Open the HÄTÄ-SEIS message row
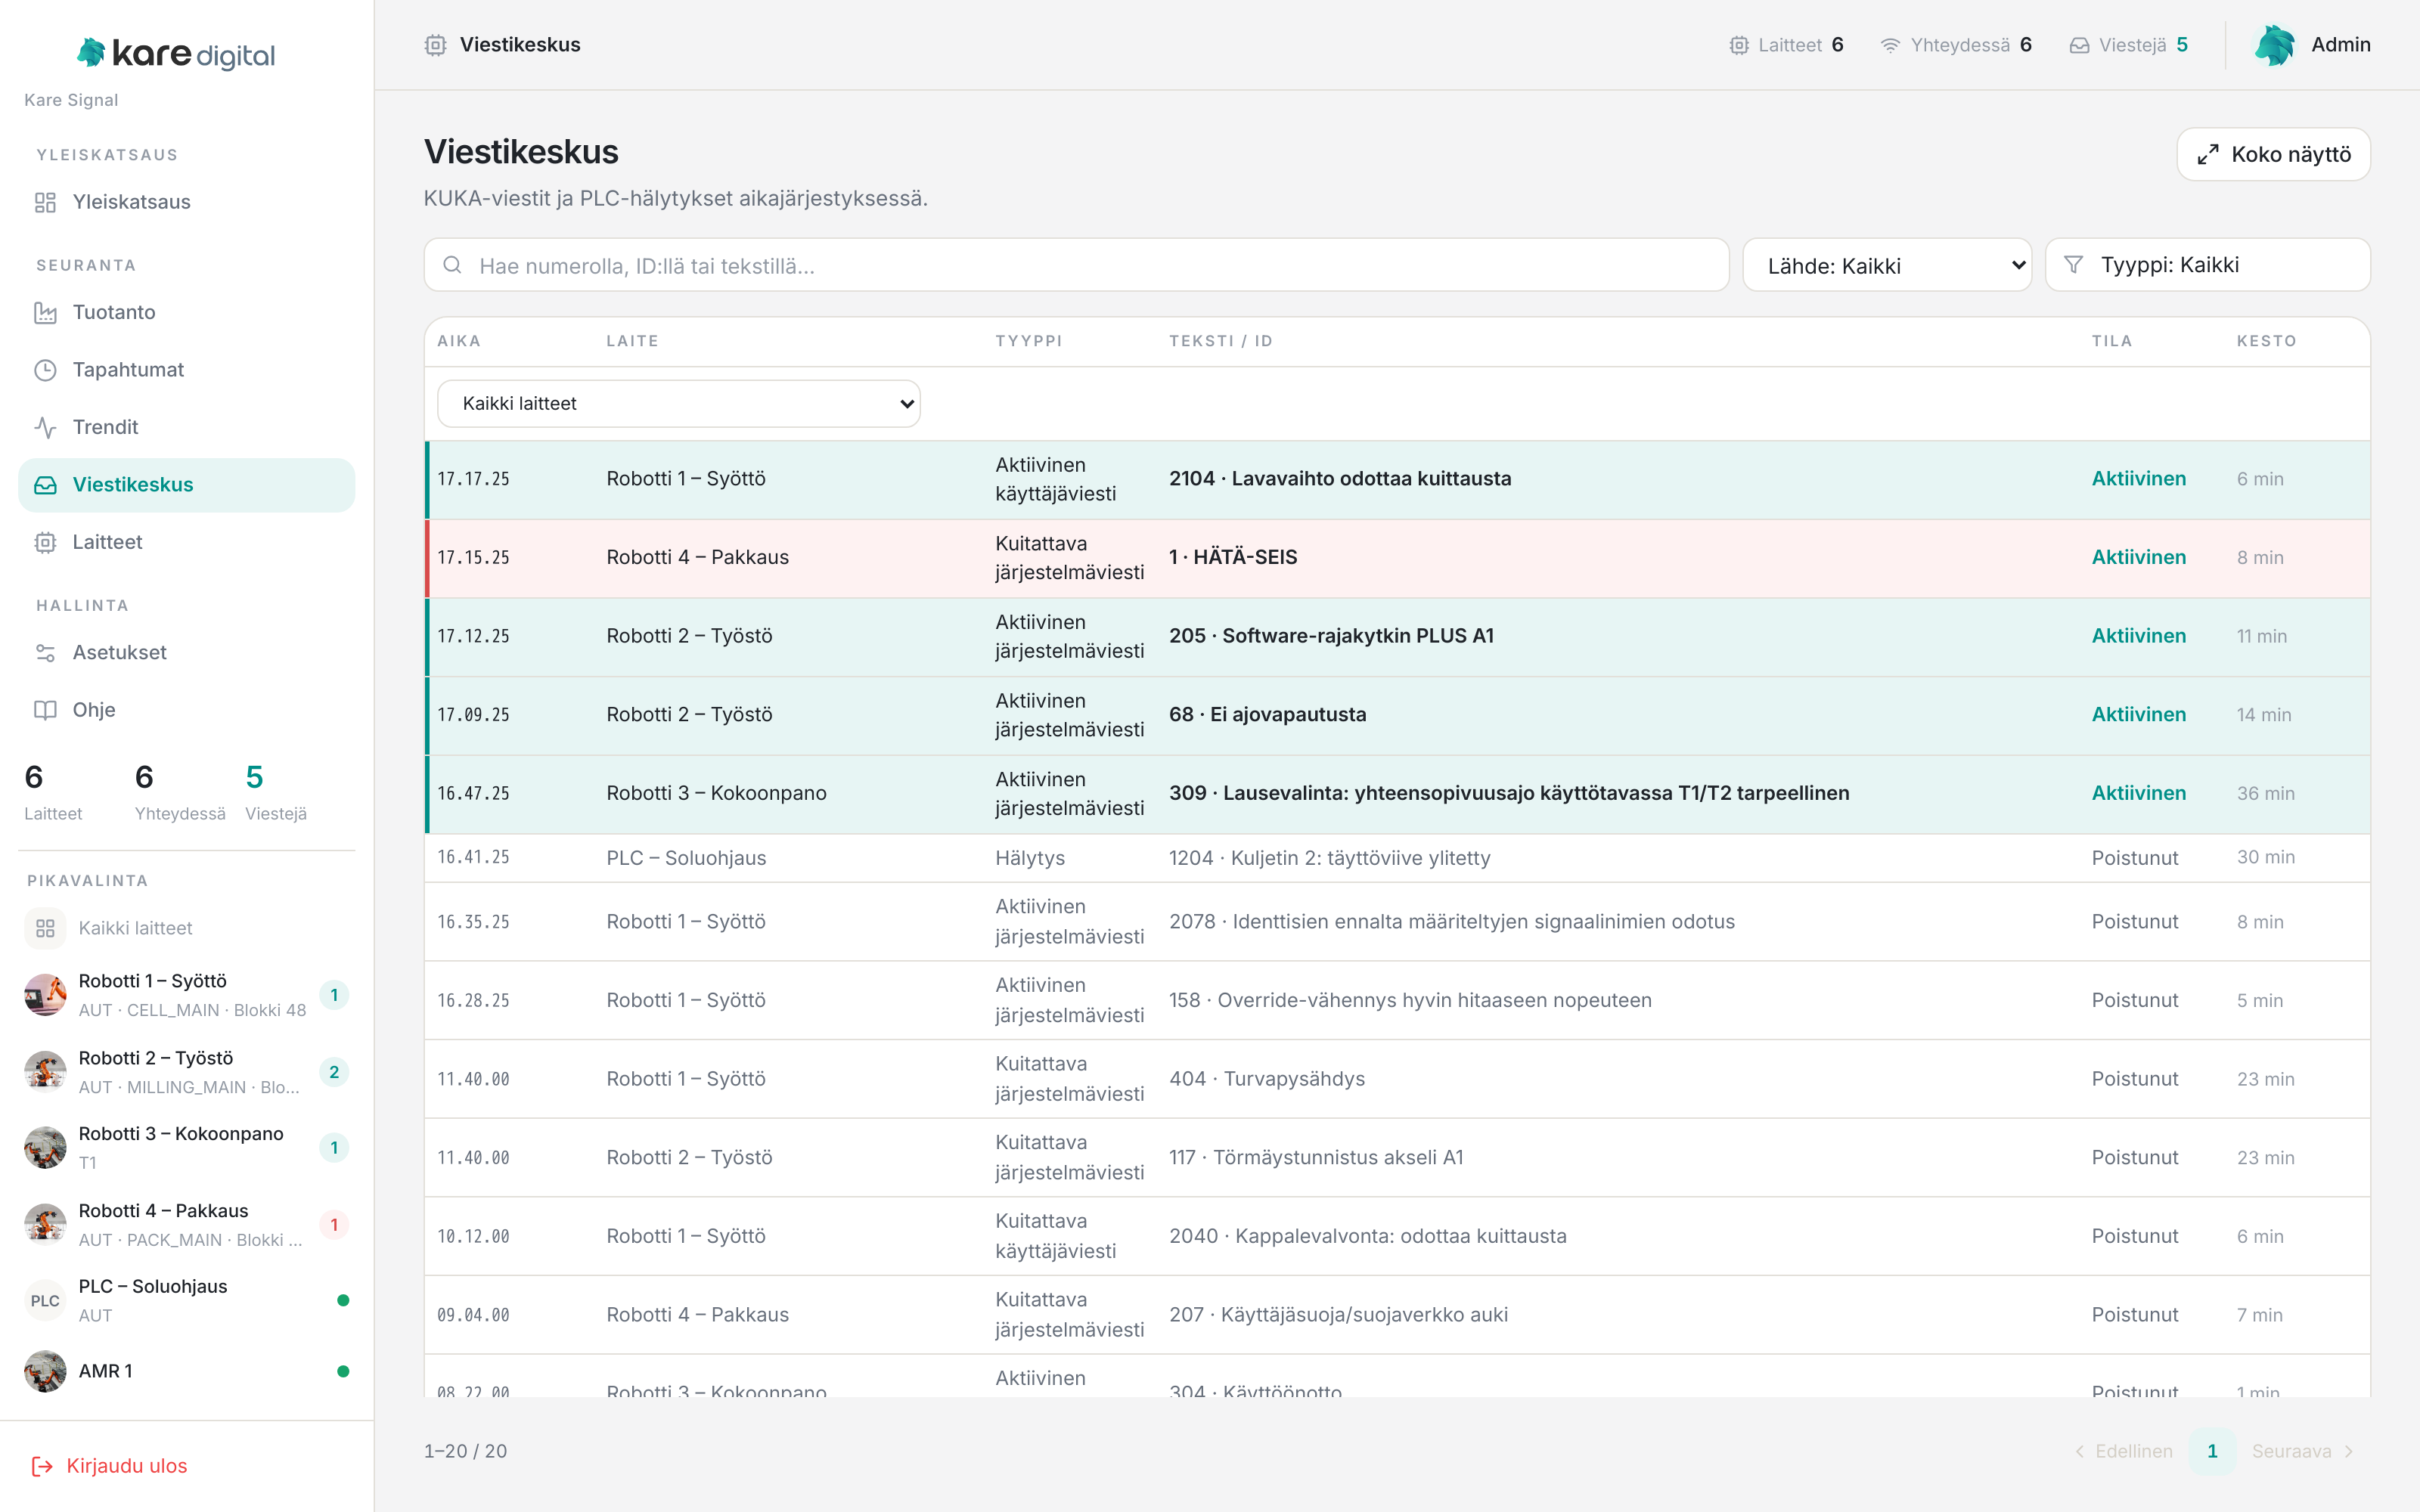The width and height of the screenshot is (2420, 1512). click(1397, 558)
